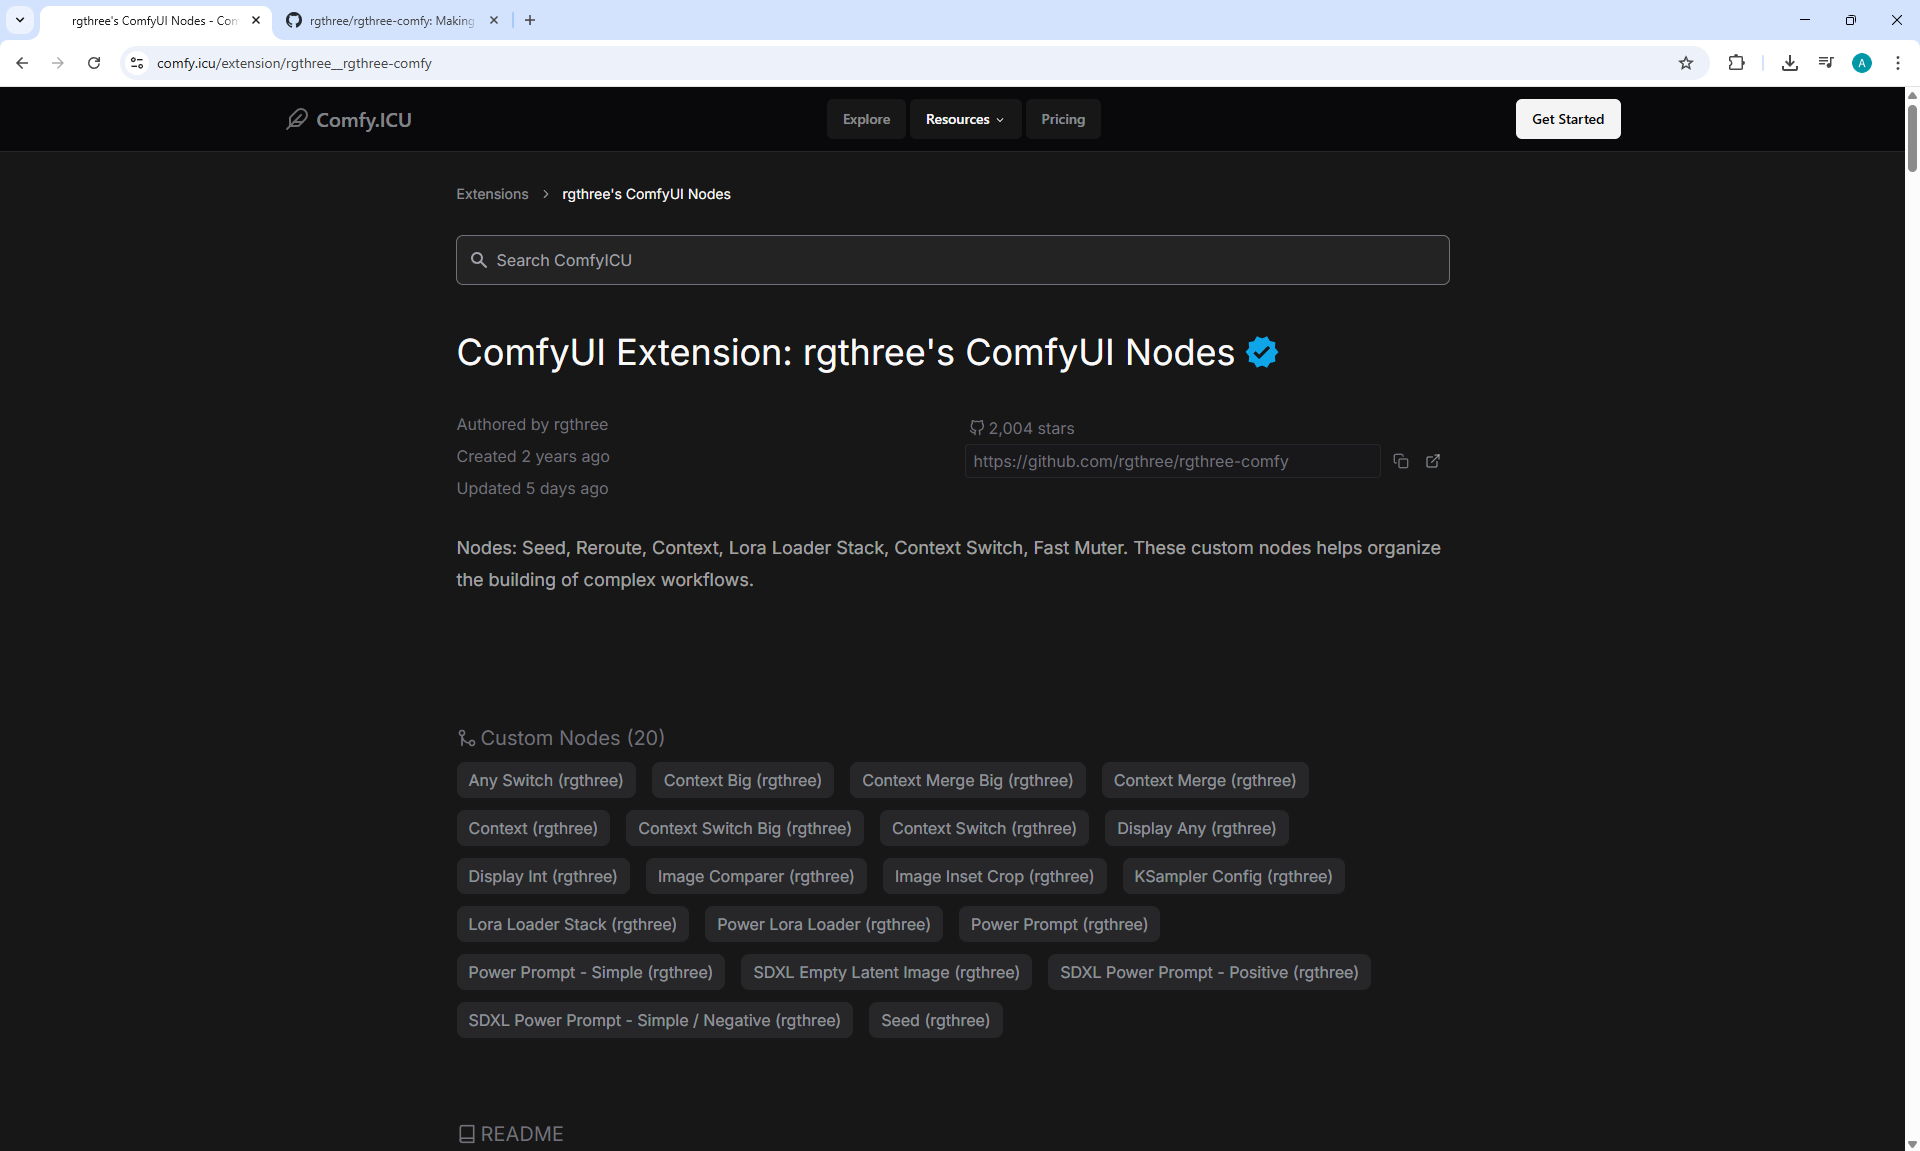Expand the Resources dropdown menu
Image resolution: width=1920 pixels, height=1151 pixels.
click(964, 119)
